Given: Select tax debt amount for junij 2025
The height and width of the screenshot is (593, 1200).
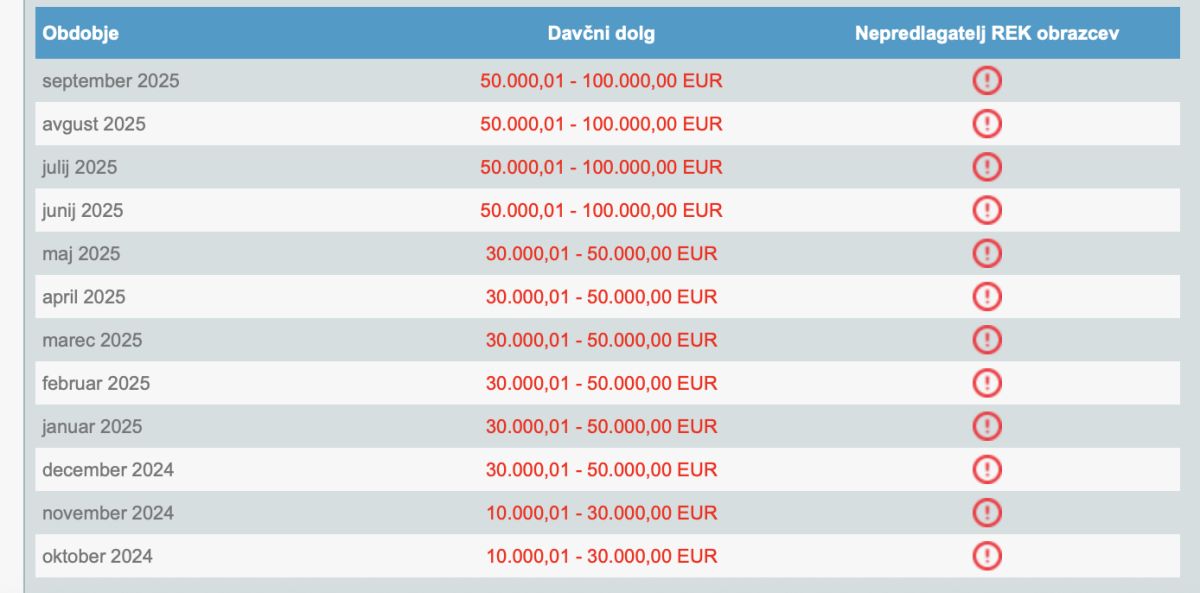Looking at the screenshot, I should 601,210.
